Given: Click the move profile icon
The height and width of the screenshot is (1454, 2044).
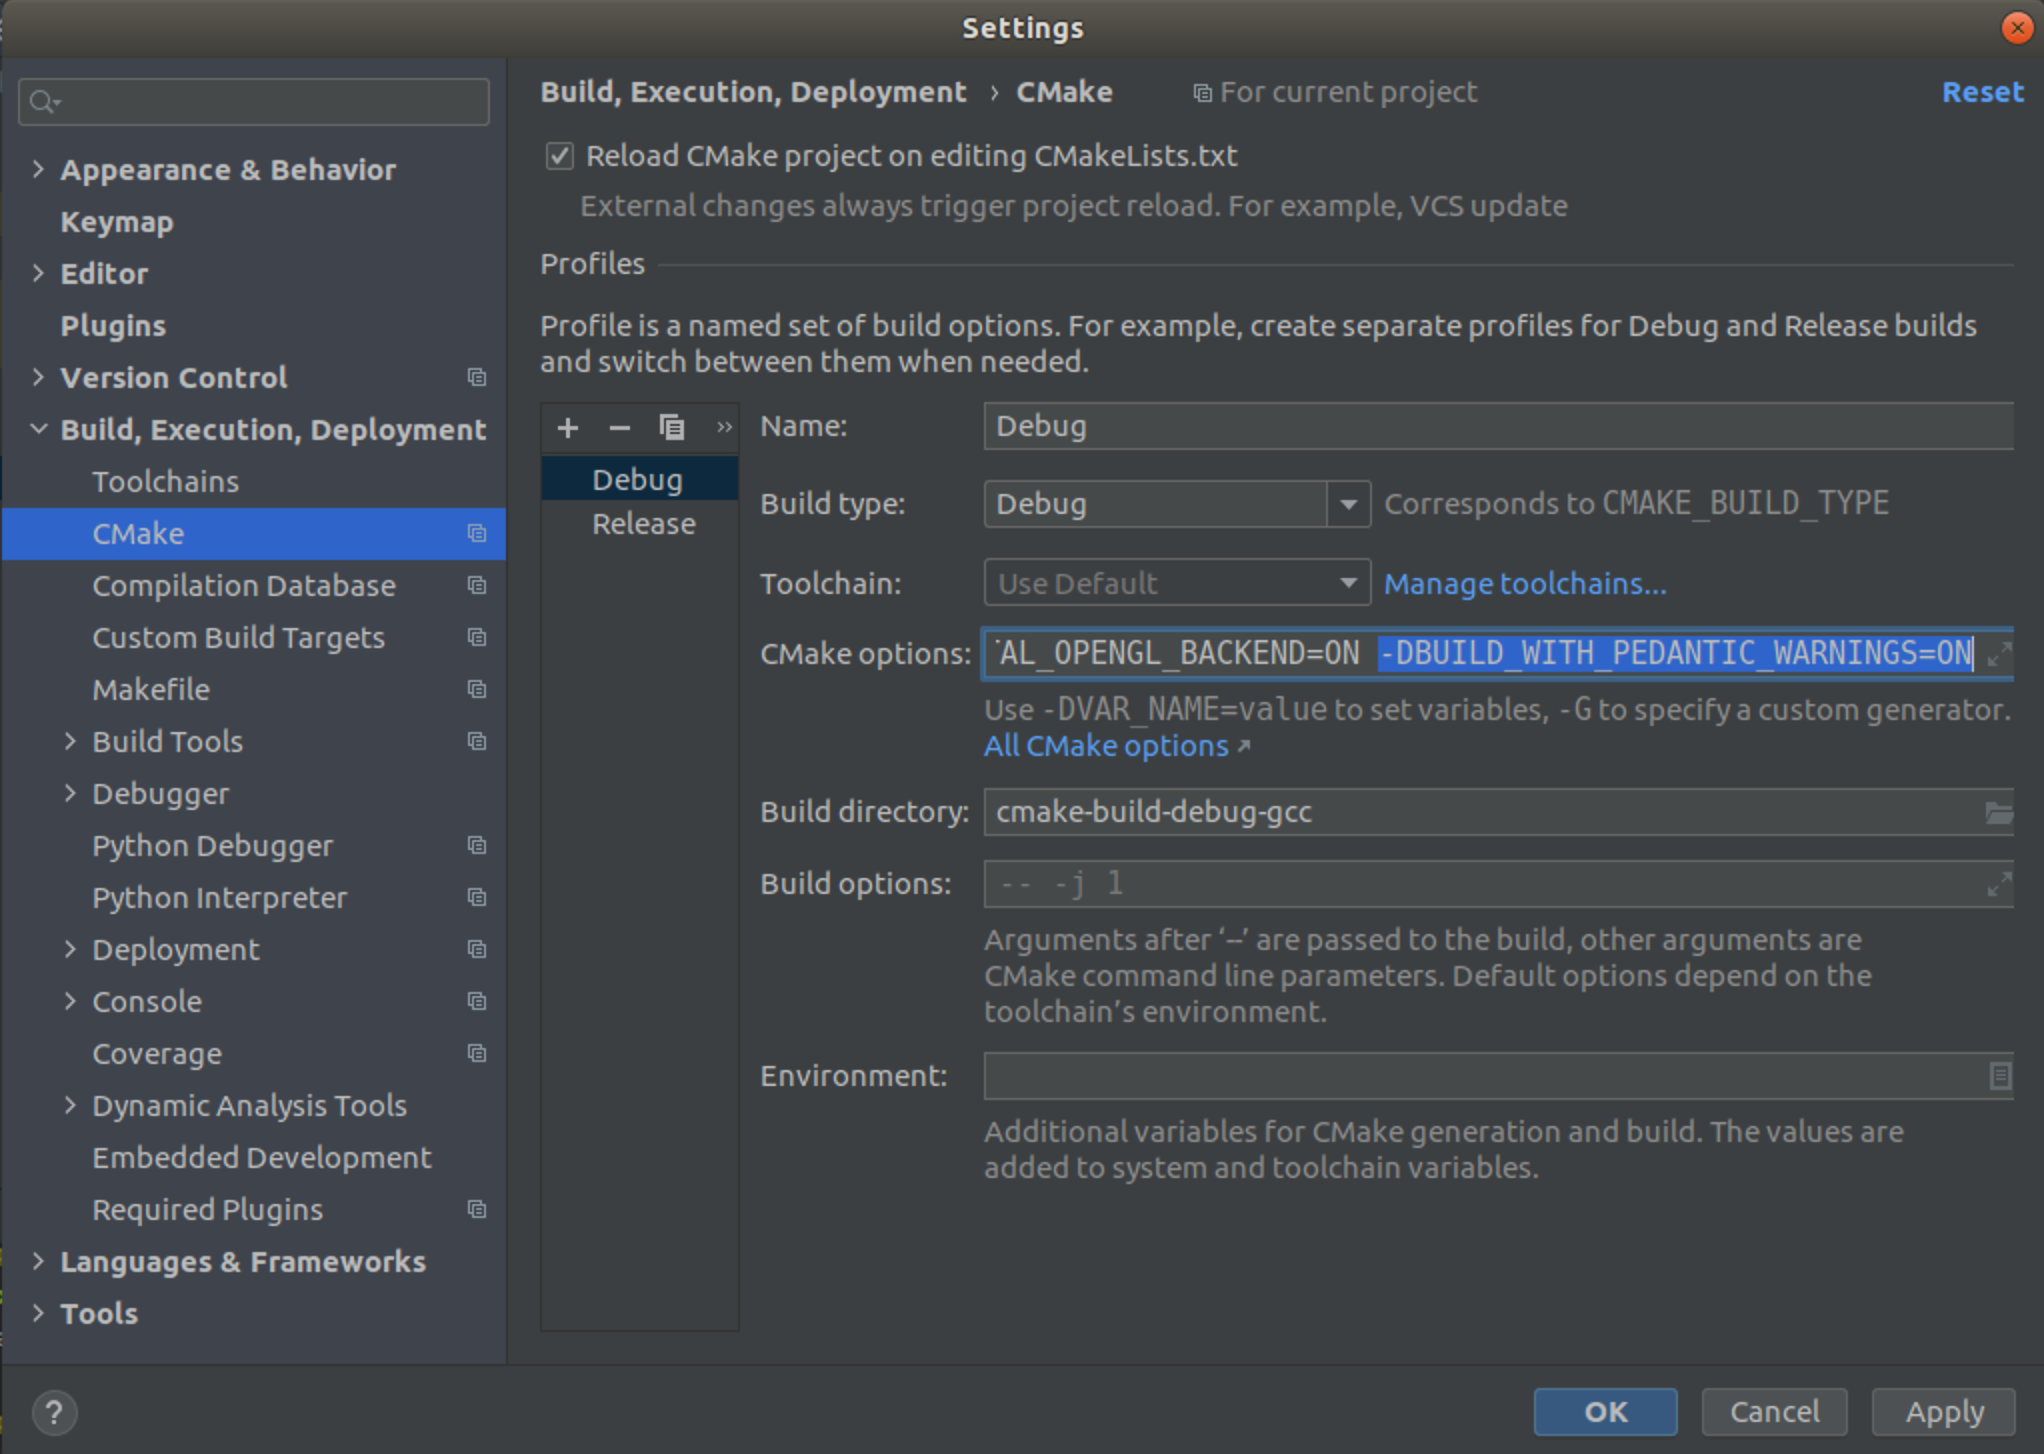Looking at the screenshot, I should (x=721, y=426).
